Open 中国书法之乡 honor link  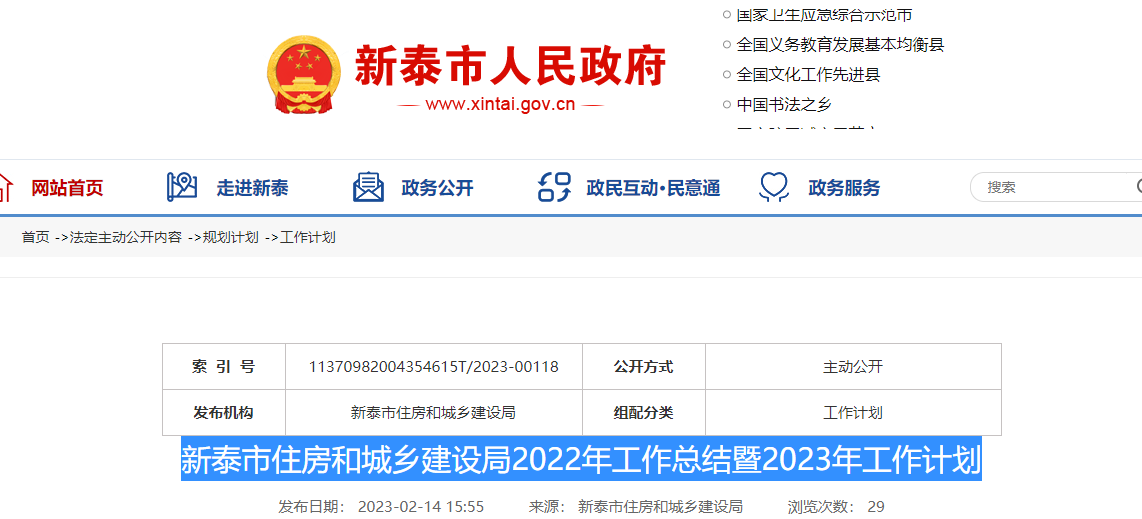coord(784,104)
